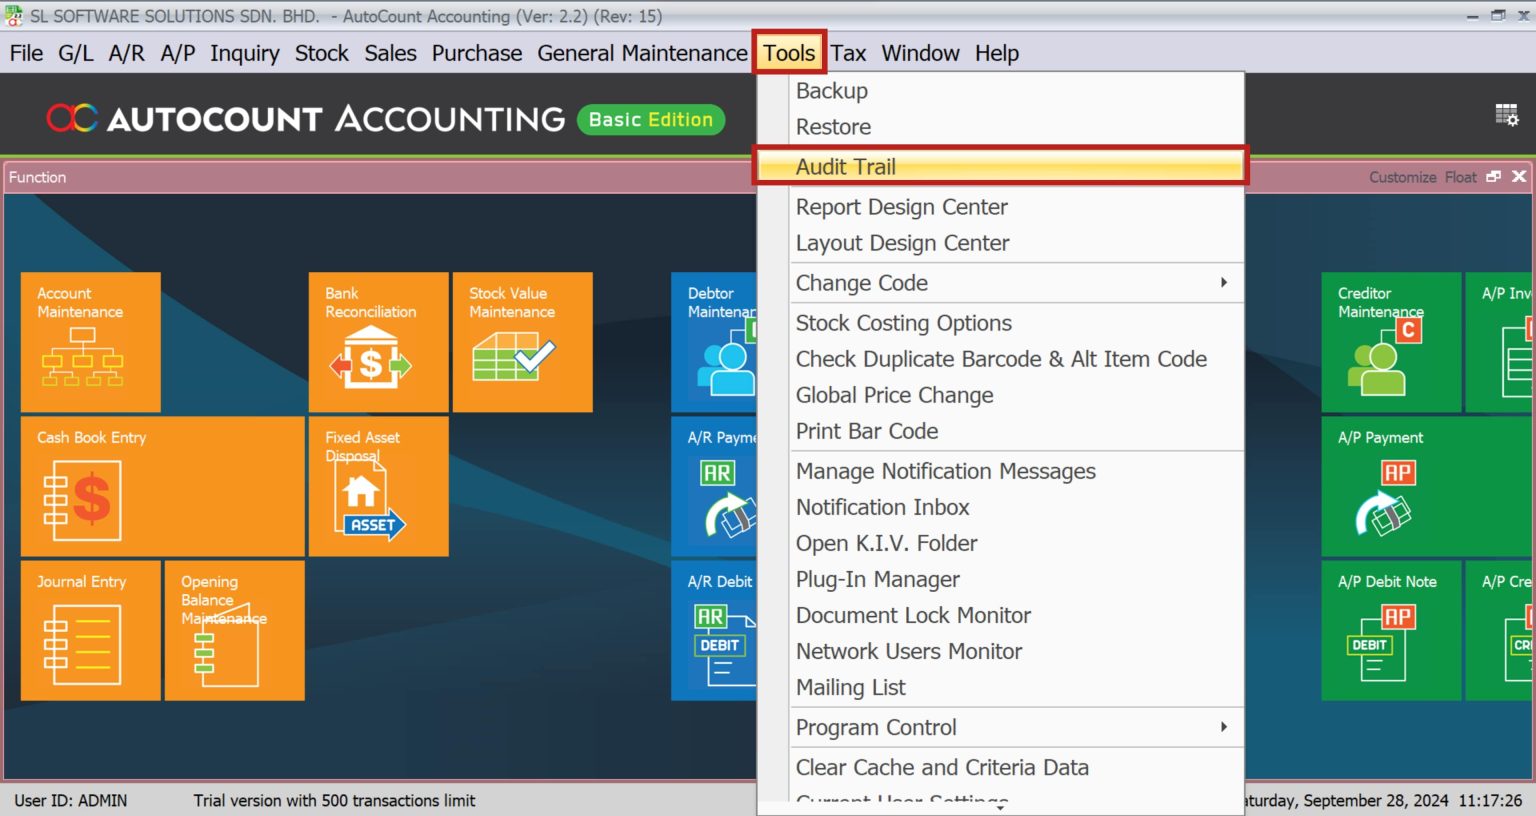Viewport: 1536px width, 816px height.
Task: Click the Customize link on the Function panel
Action: click(x=1402, y=177)
